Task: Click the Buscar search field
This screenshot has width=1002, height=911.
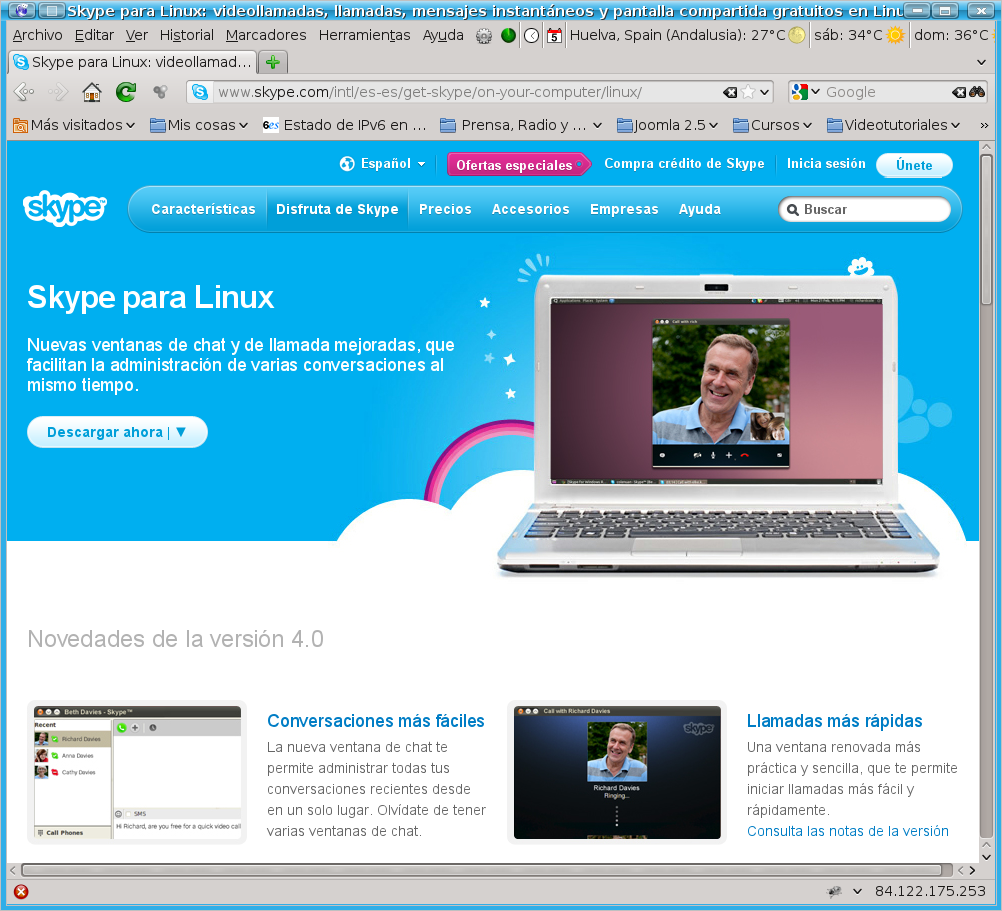Action: point(865,210)
